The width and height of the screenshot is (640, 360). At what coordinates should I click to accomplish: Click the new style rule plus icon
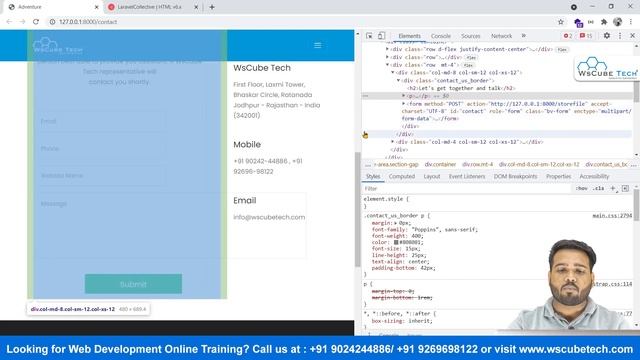coord(613,189)
